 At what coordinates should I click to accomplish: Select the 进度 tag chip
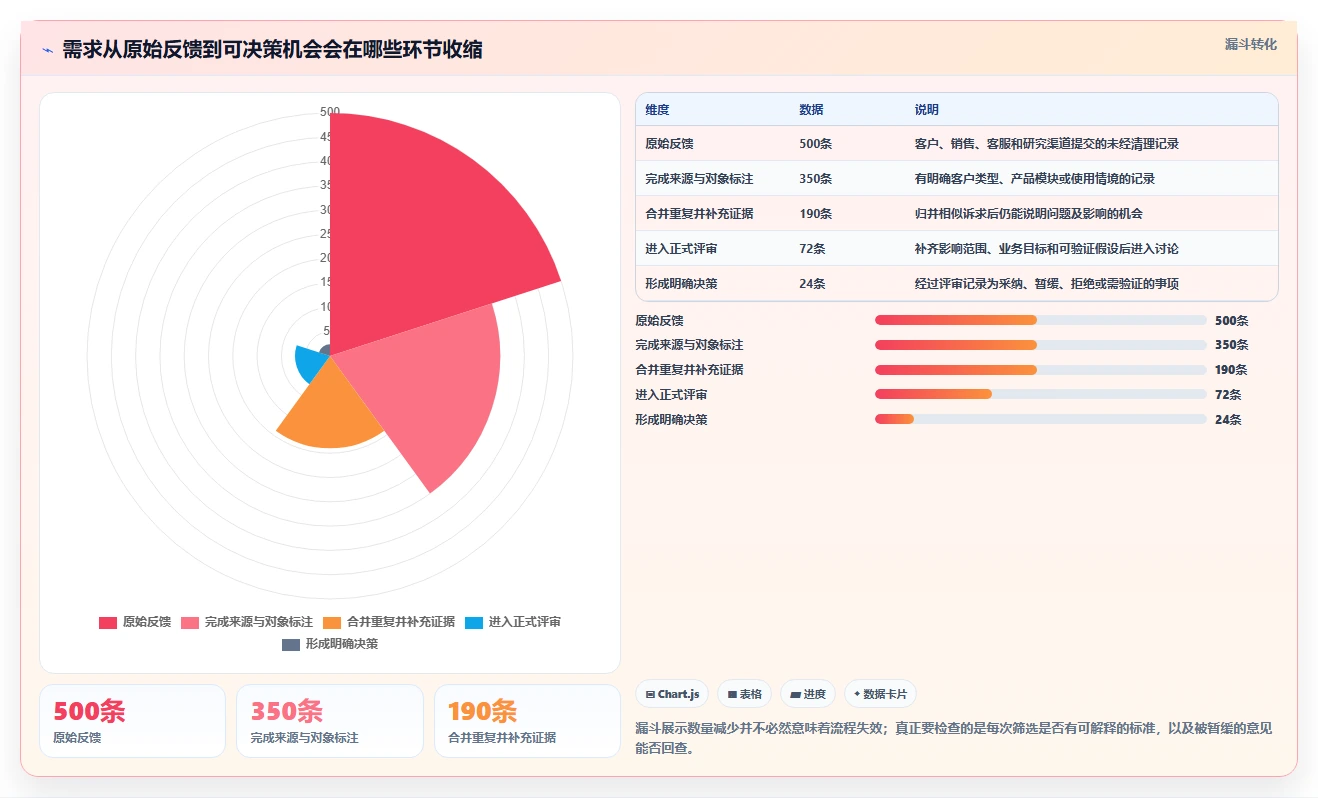[x=808, y=694]
